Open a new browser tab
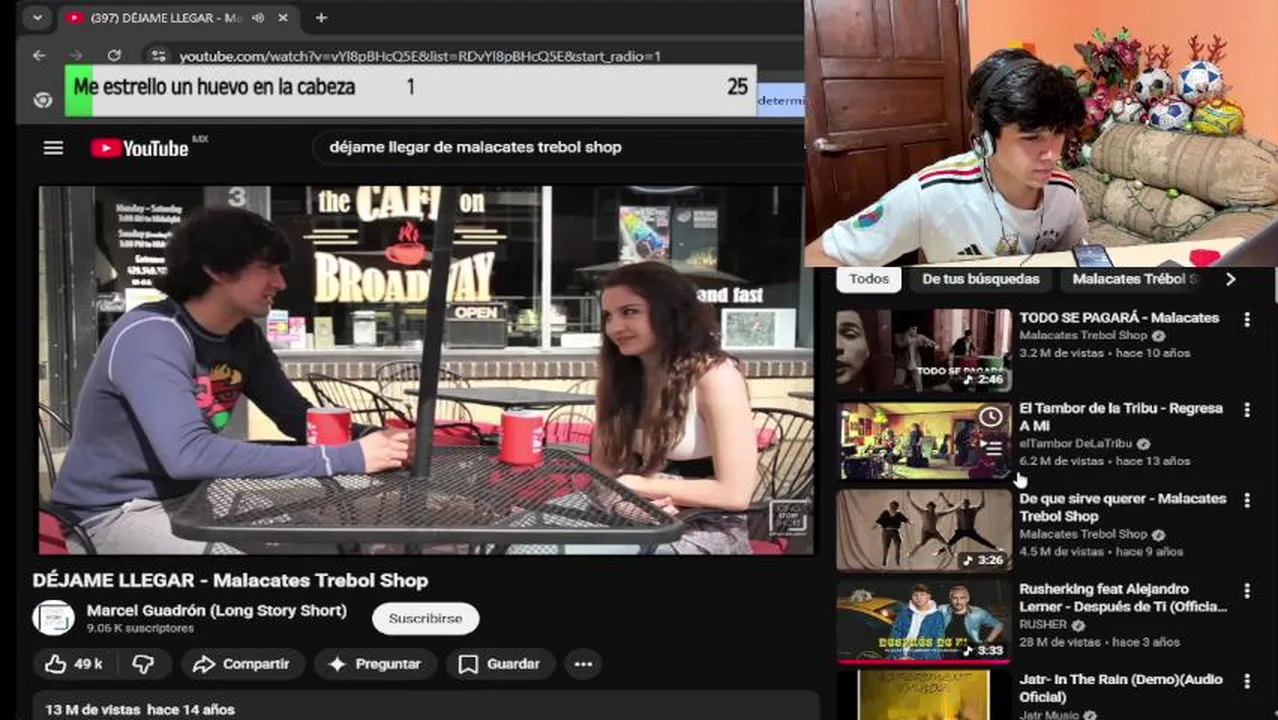 click(321, 18)
